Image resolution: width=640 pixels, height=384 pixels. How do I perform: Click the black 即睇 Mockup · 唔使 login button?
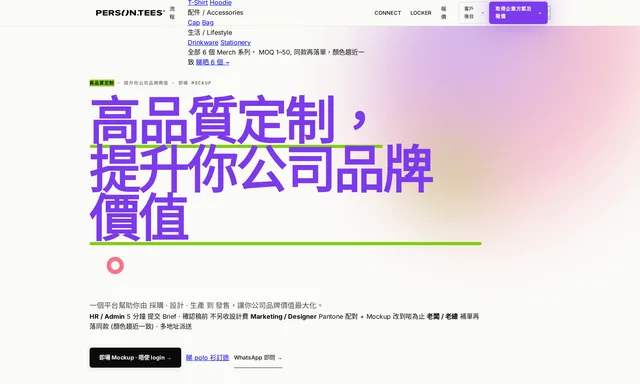(x=135, y=357)
